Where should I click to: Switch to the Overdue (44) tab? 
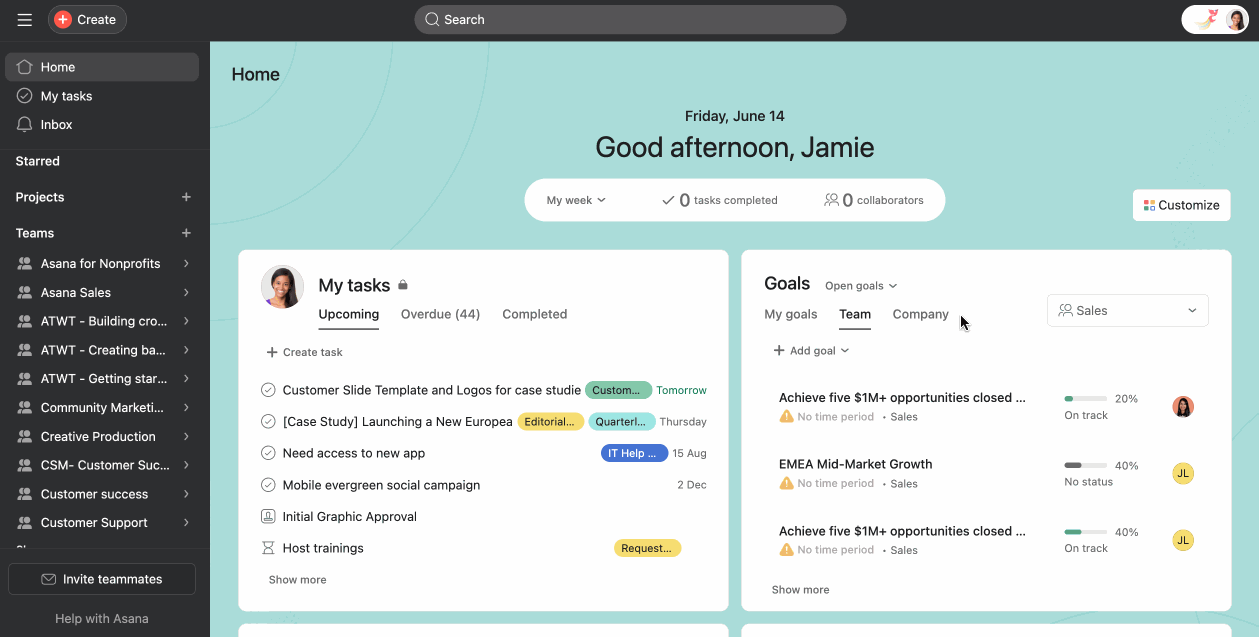pyautogui.click(x=440, y=314)
